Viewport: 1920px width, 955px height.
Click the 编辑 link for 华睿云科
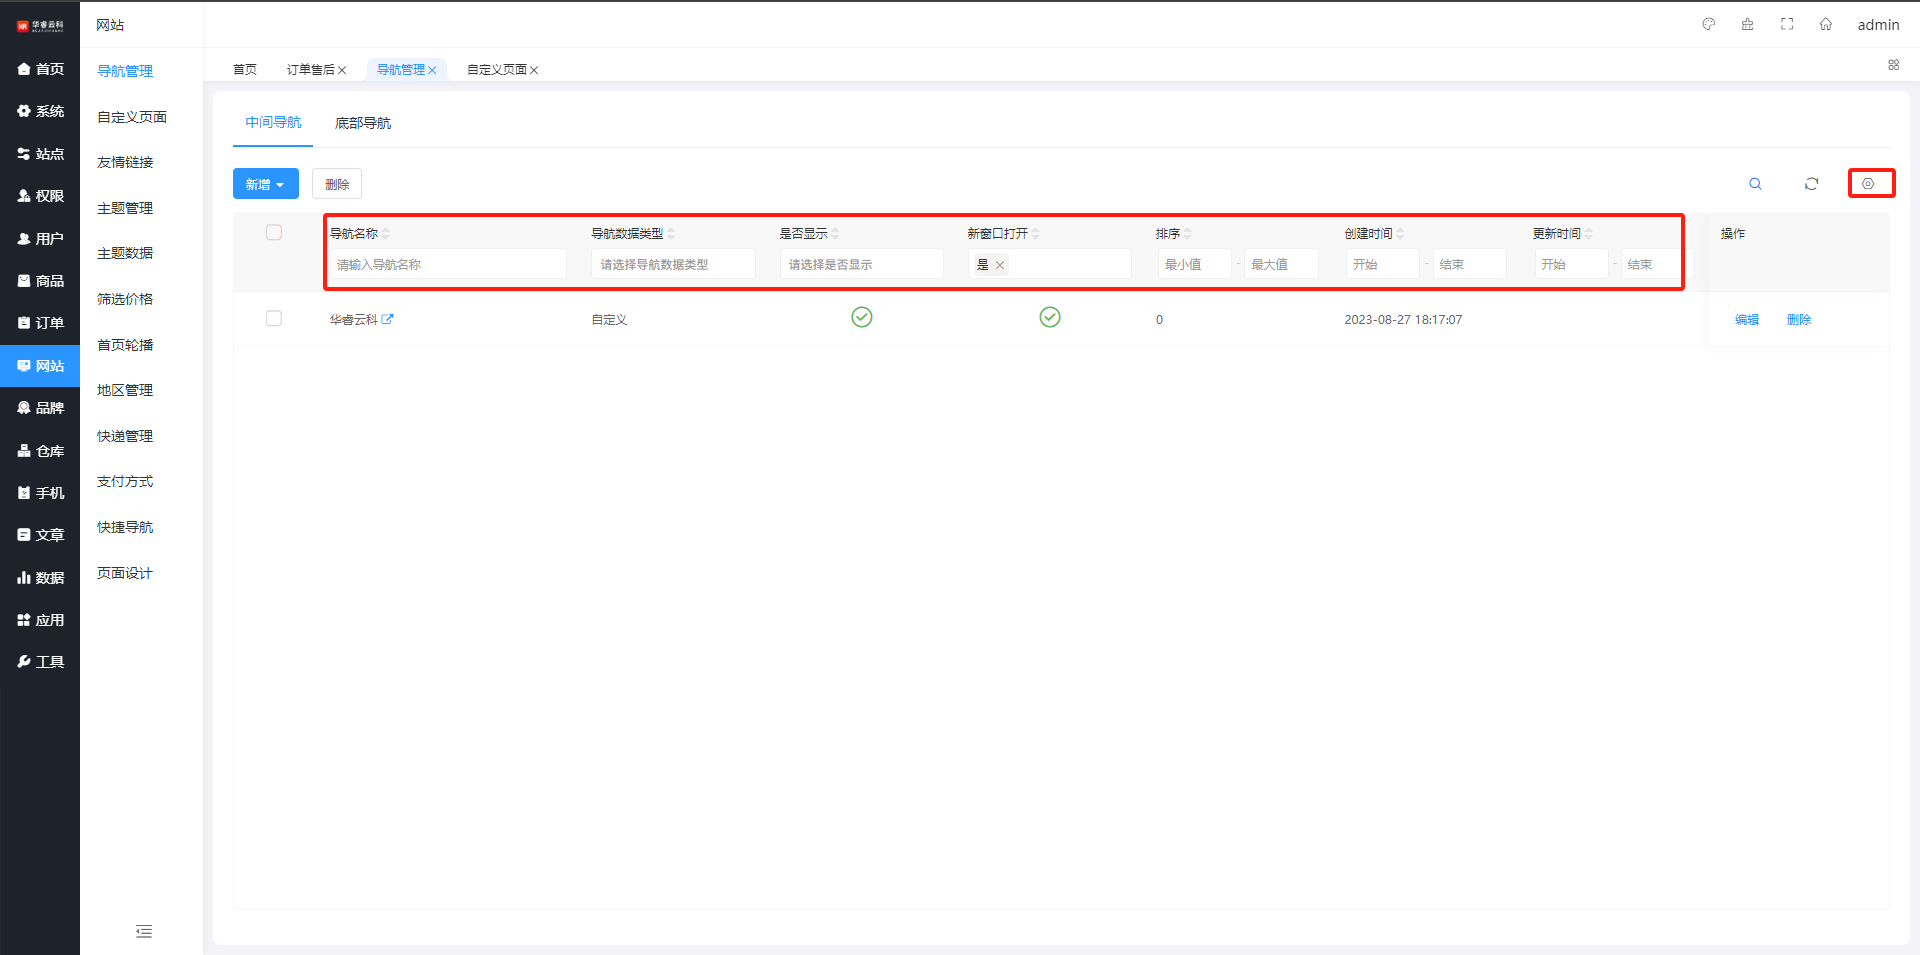point(1746,320)
